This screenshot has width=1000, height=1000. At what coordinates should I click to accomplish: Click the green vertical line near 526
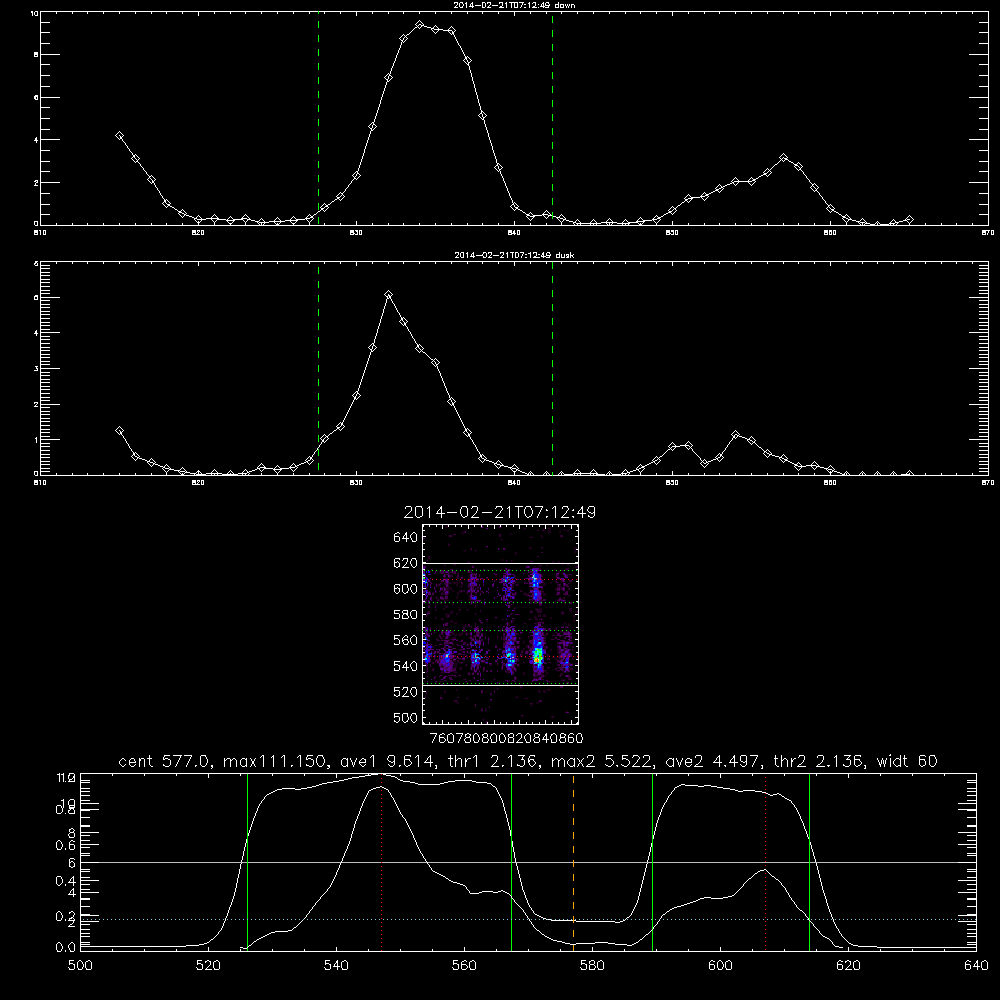[247, 861]
